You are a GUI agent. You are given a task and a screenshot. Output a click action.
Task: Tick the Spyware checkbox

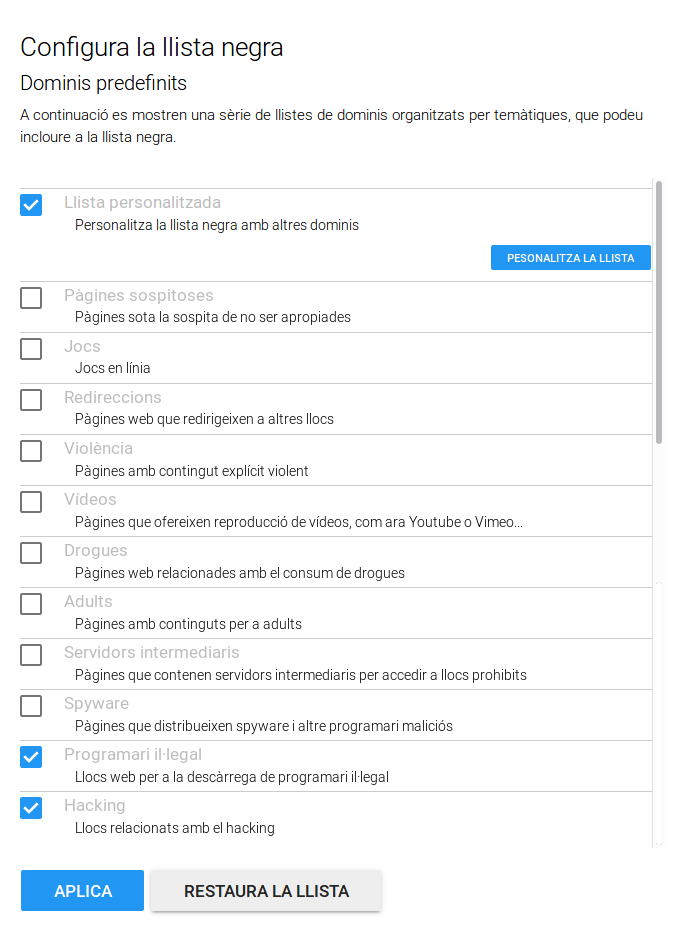tap(31, 706)
